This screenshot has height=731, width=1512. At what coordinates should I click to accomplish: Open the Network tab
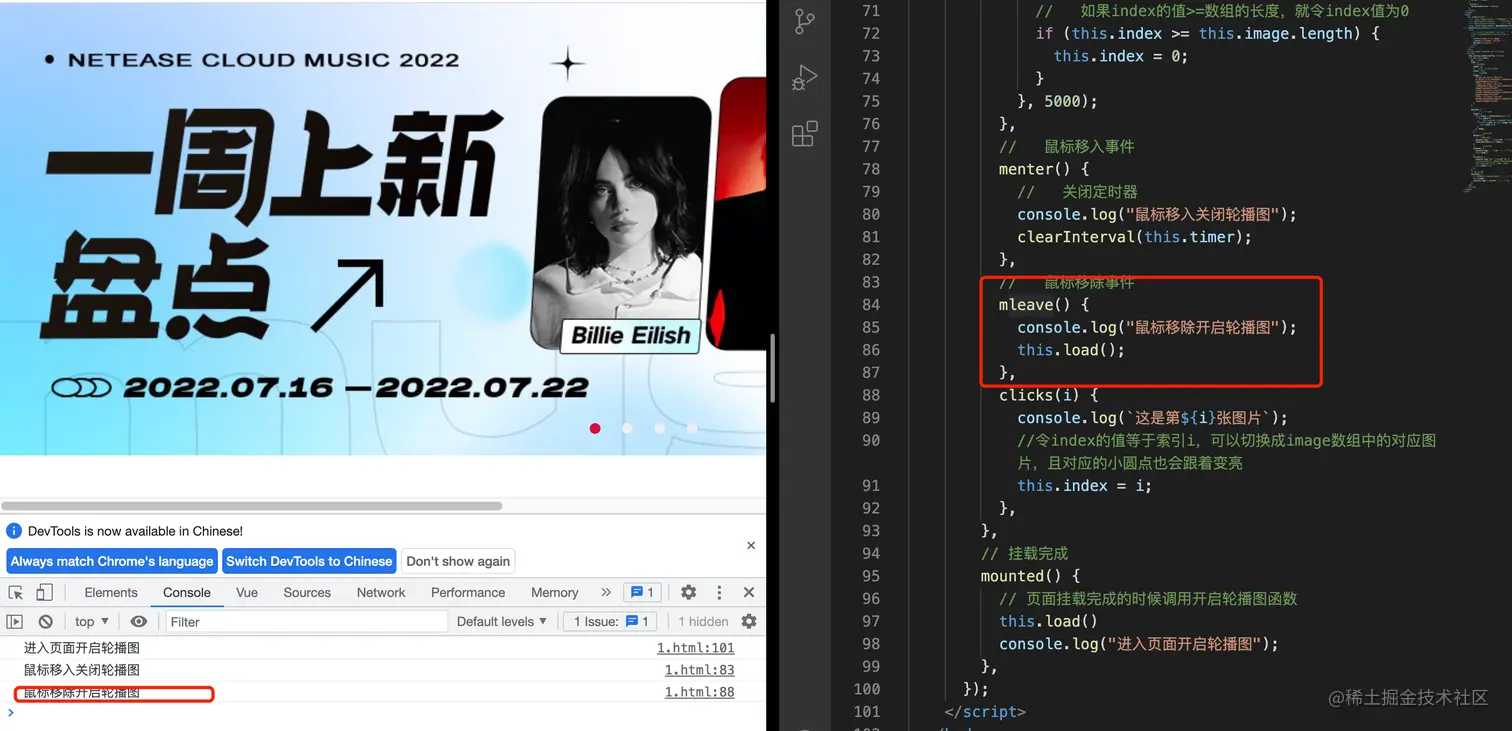pos(381,592)
